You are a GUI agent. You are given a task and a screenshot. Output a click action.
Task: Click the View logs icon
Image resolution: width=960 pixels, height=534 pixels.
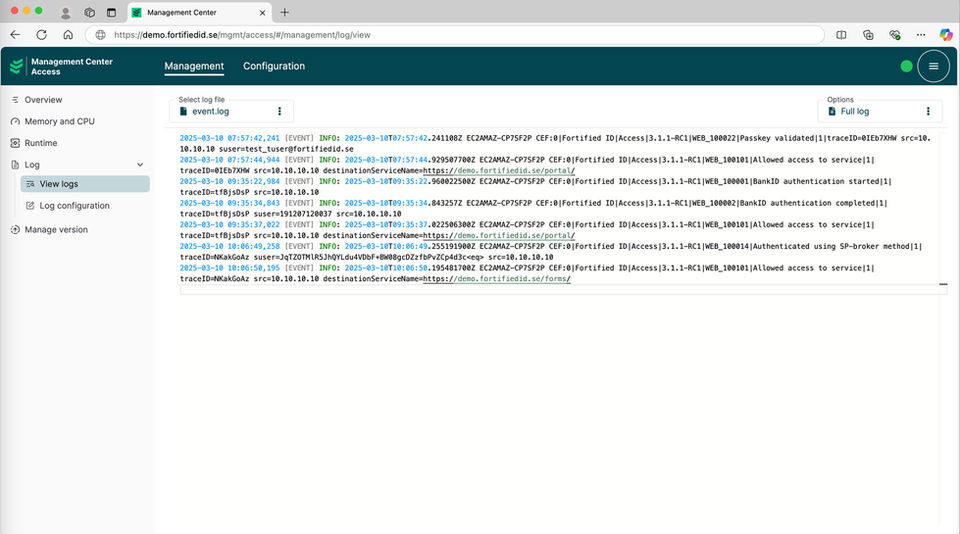point(30,184)
